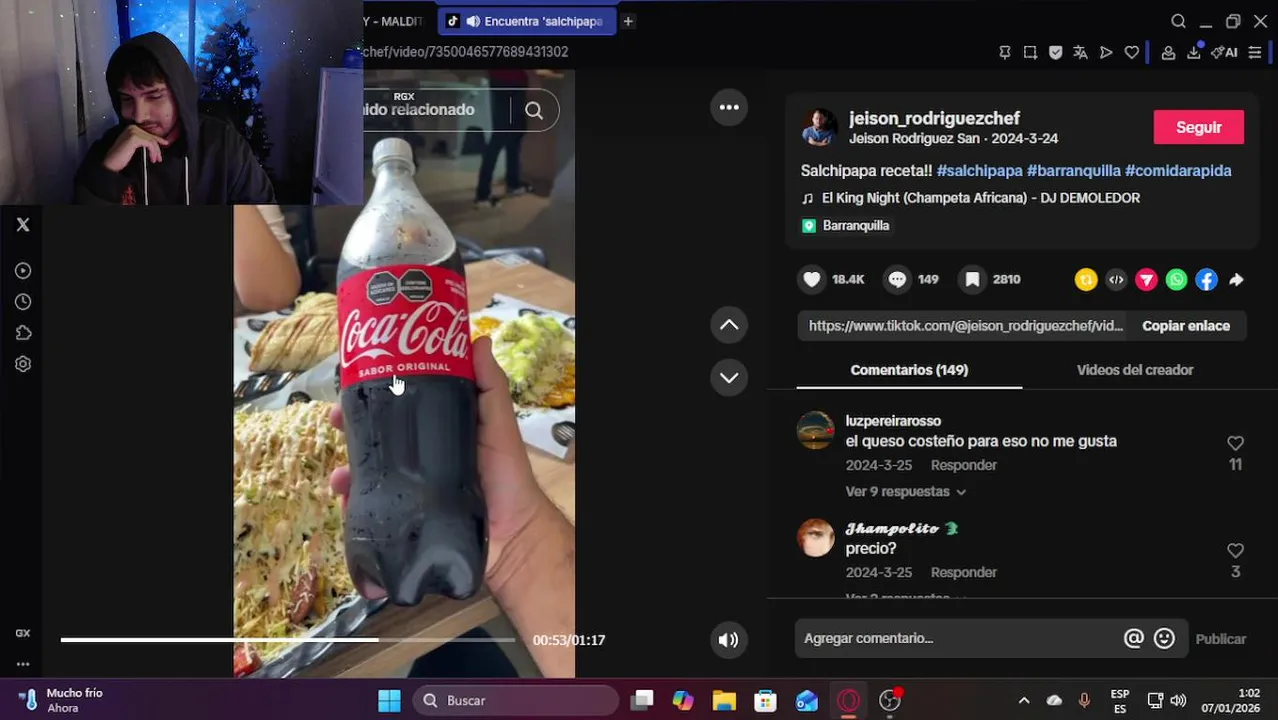Click the embed code share icon

click(1116, 280)
